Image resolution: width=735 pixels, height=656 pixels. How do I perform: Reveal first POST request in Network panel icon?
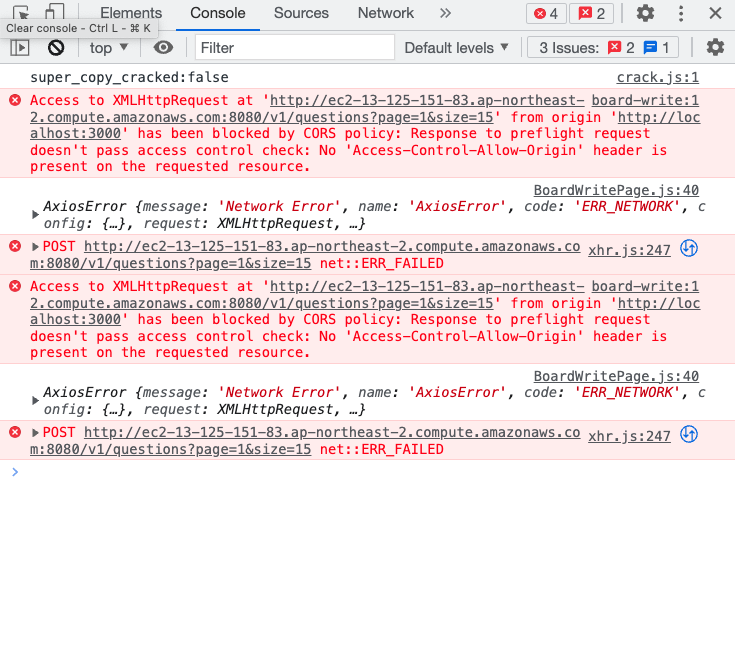[689, 249]
